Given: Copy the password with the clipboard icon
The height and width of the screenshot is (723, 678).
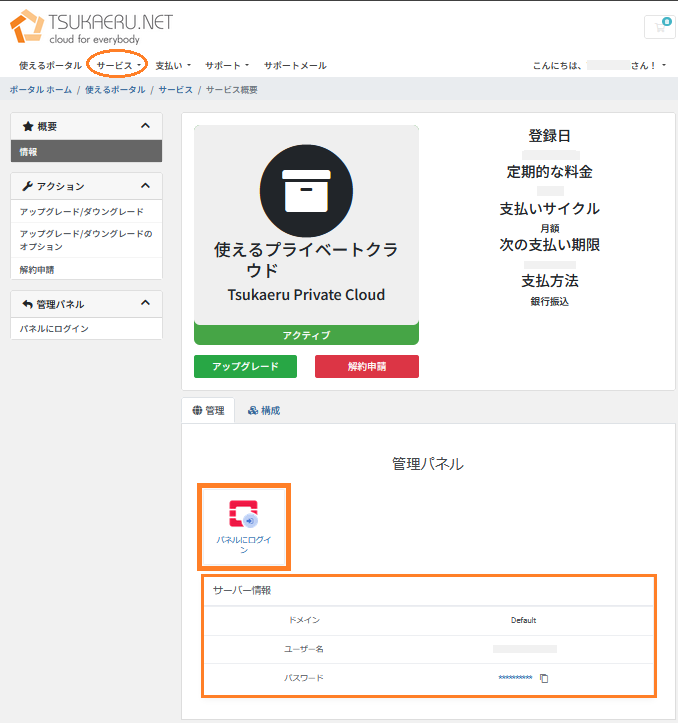Looking at the screenshot, I should click(544, 678).
